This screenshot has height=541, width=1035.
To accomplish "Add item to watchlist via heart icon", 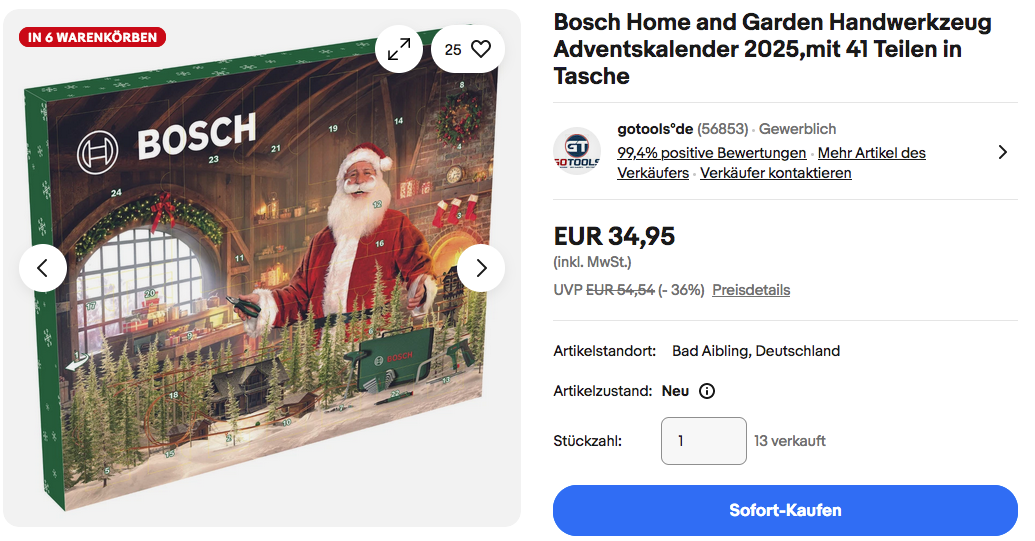I will click(481, 49).
